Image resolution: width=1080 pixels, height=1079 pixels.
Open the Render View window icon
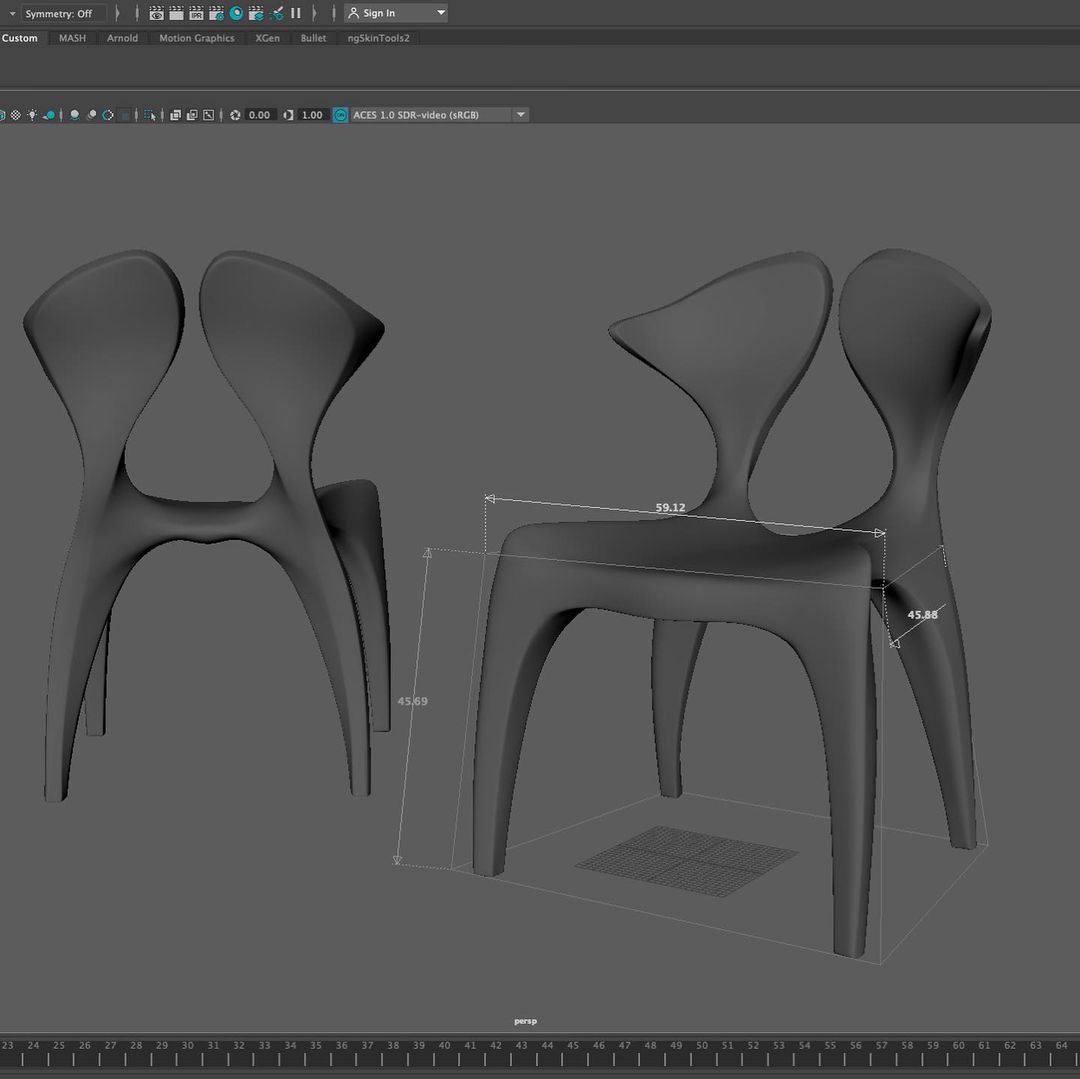(156, 13)
